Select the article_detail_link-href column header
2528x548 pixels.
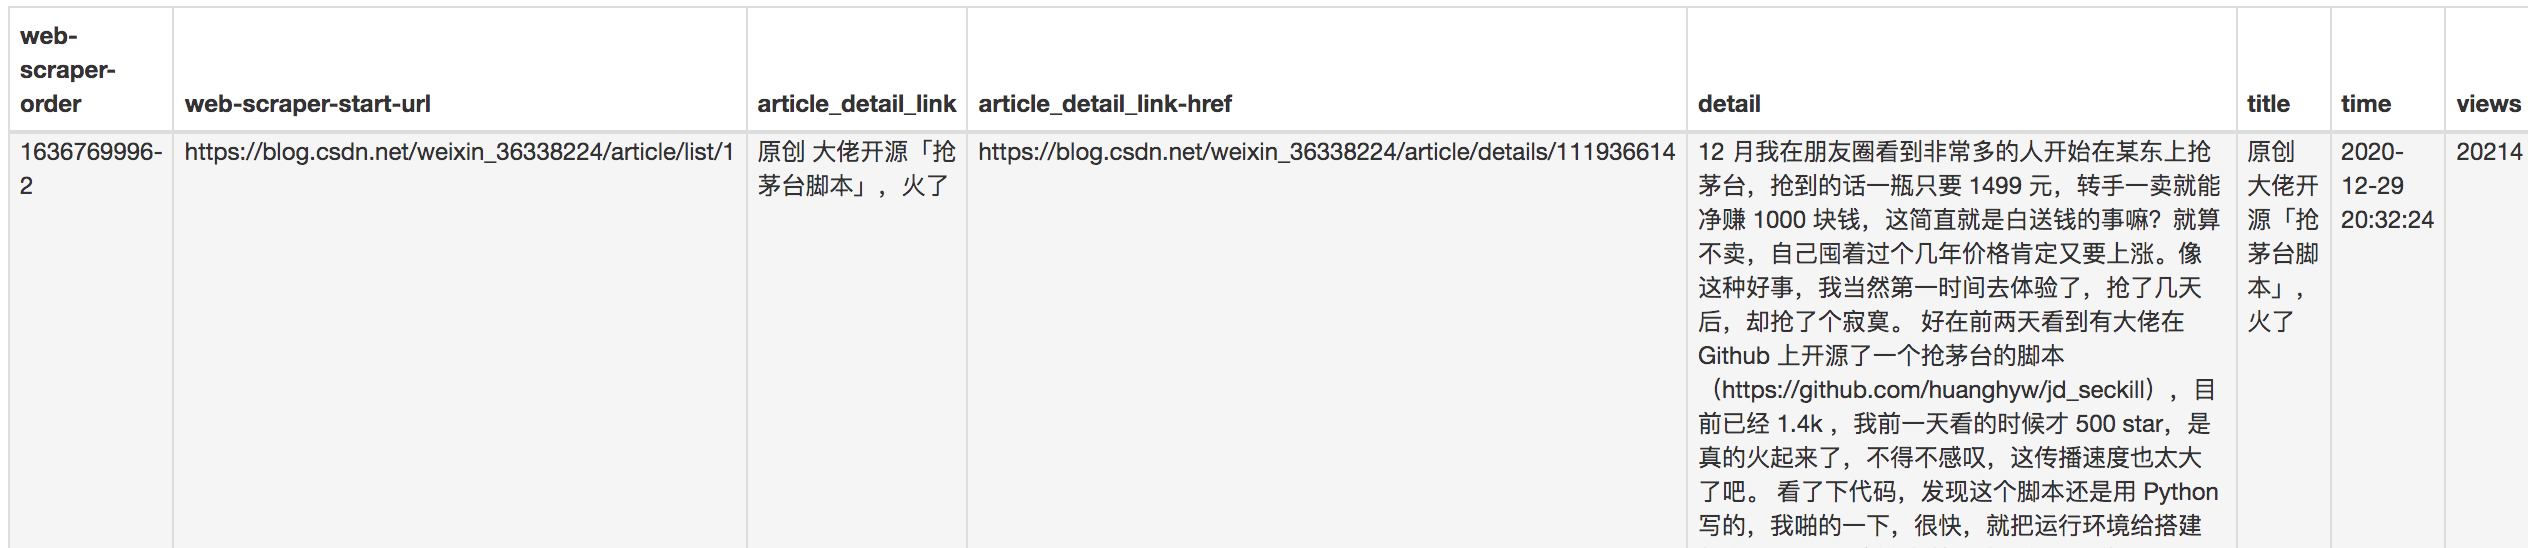click(1105, 104)
